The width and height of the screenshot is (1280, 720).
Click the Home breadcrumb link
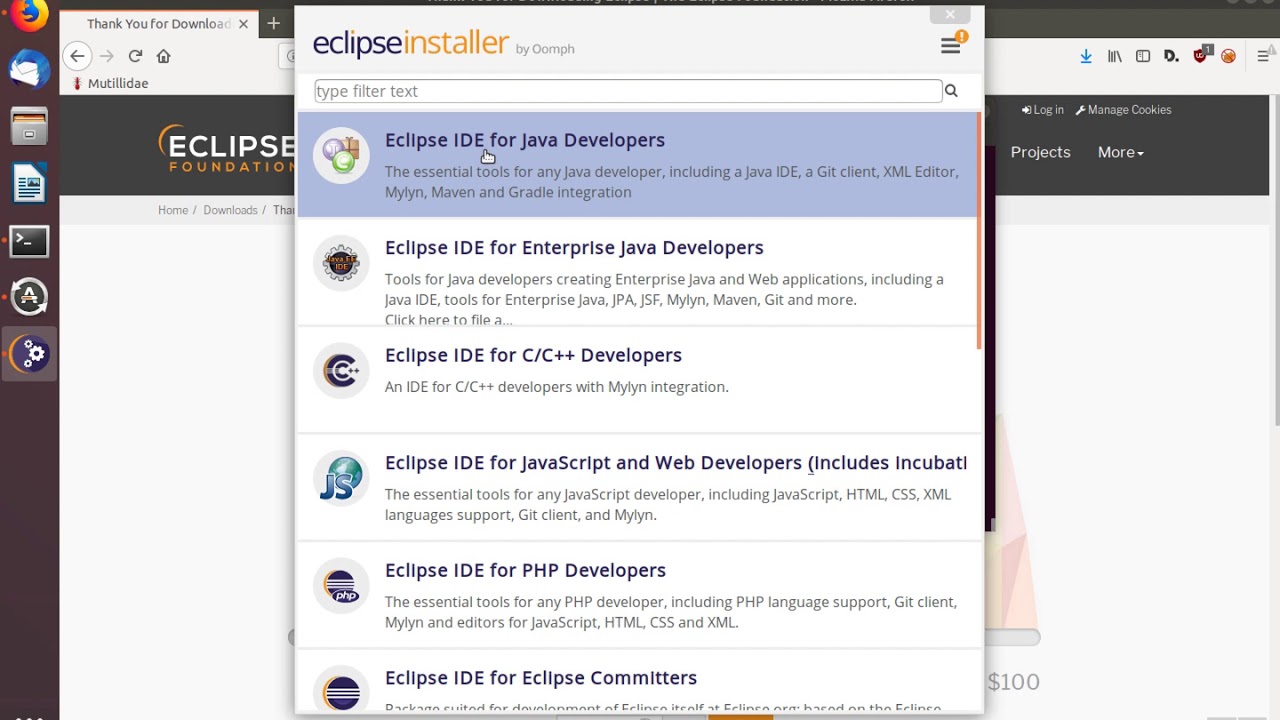pyautogui.click(x=173, y=210)
